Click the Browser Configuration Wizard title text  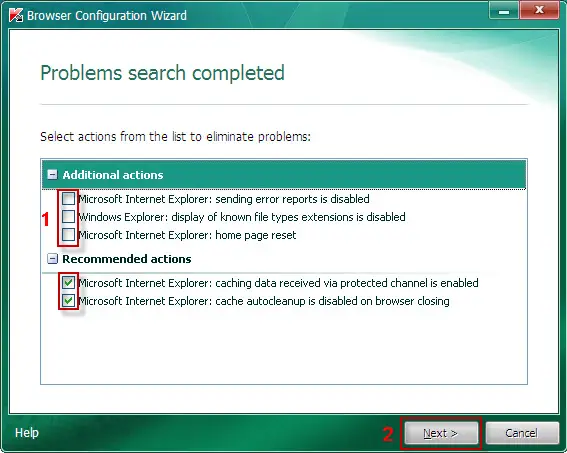point(107,16)
